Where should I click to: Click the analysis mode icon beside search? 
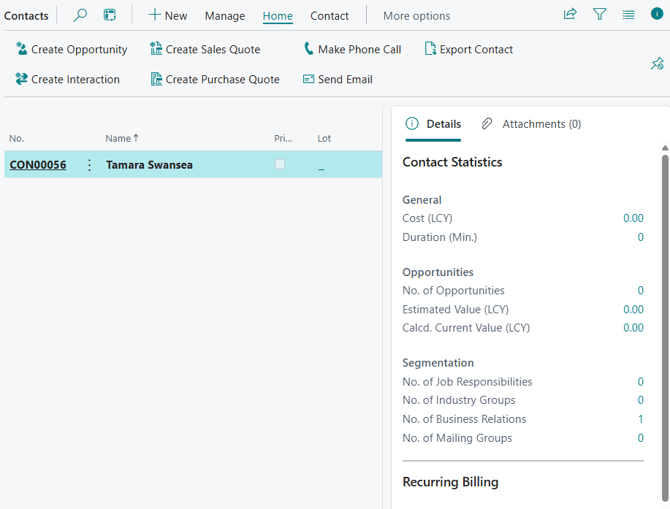(x=110, y=15)
